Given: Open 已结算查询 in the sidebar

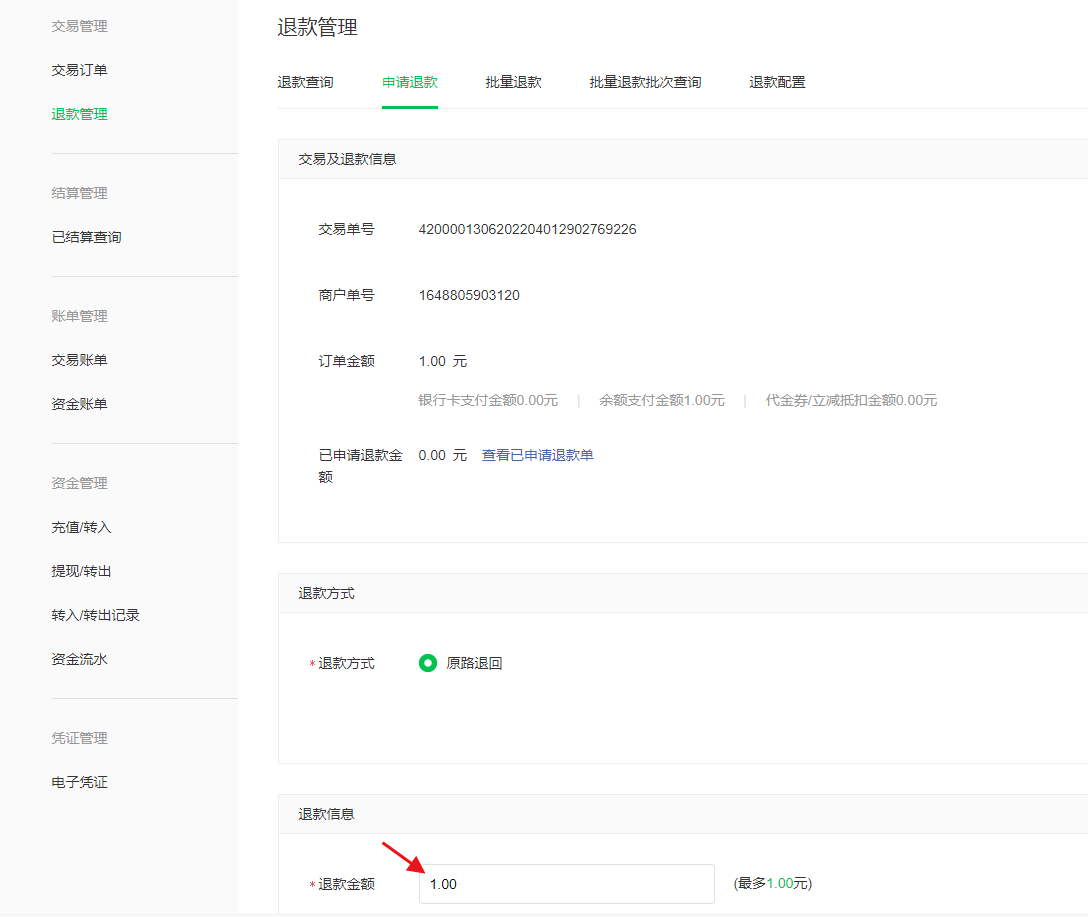Looking at the screenshot, I should pos(86,237).
